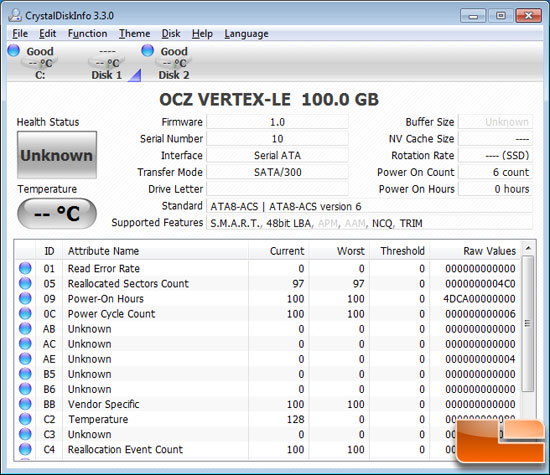Click the Standard ATA8-ACS field
550x475 pixels.
click(x=370, y=206)
